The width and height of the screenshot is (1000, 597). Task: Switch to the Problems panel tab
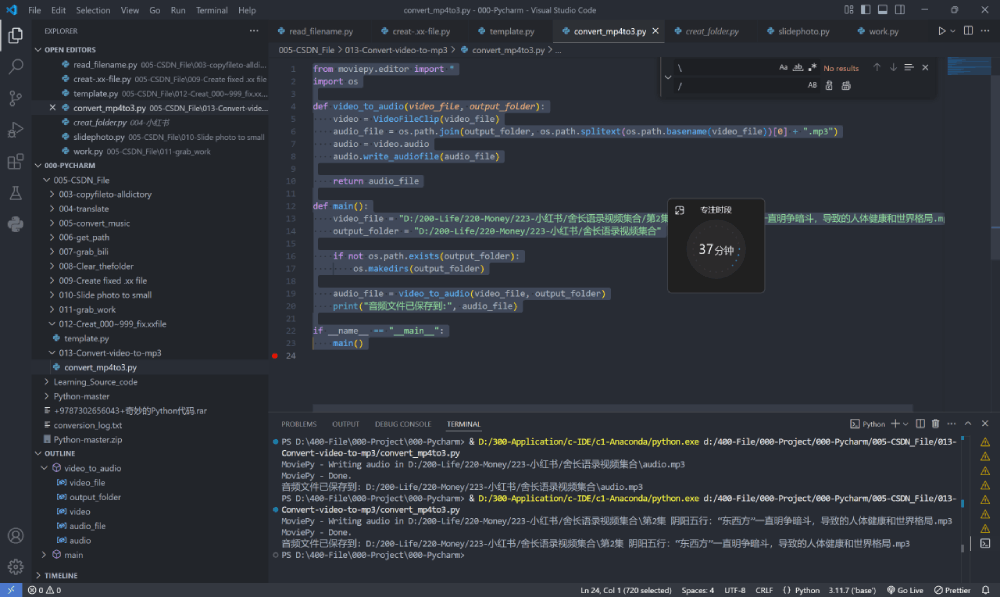(298, 424)
